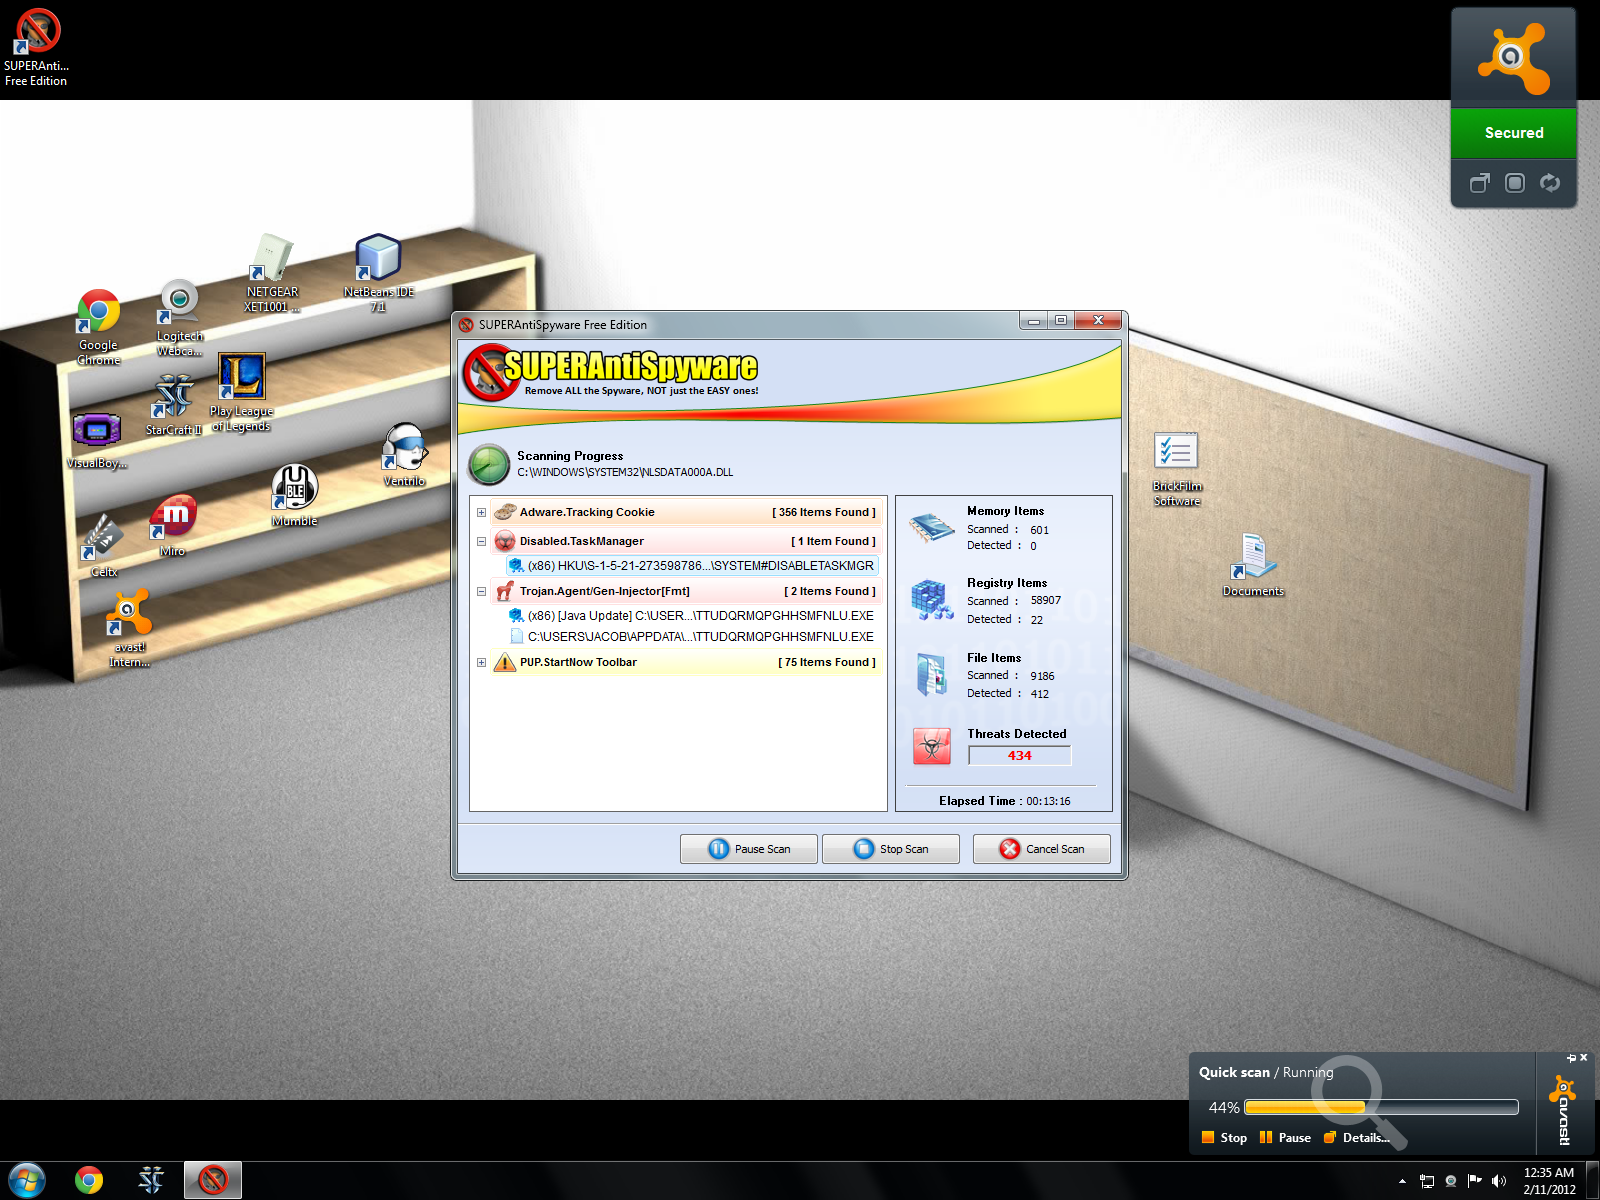Open Chrome from the taskbar
Viewport: 1600px width, 1200px height.
pos(89,1181)
